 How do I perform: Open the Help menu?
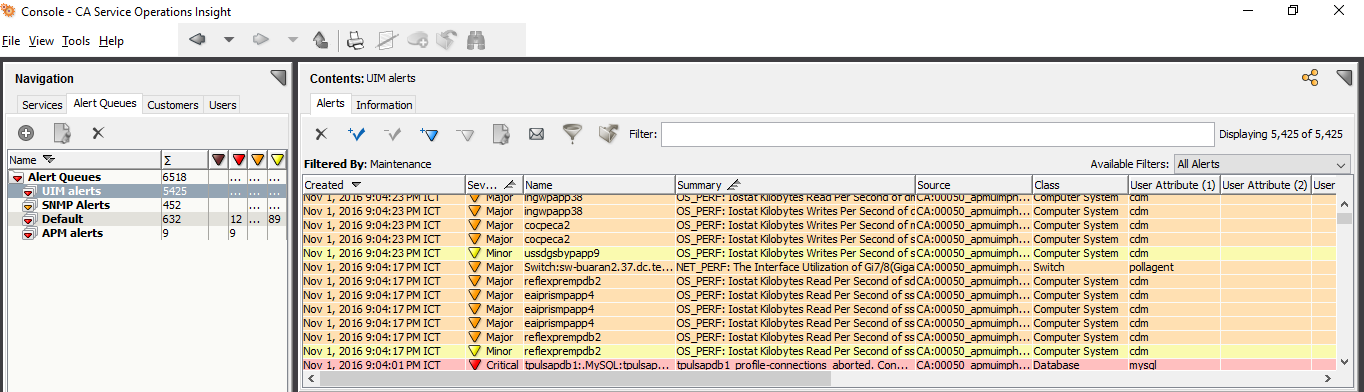point(112,41)
